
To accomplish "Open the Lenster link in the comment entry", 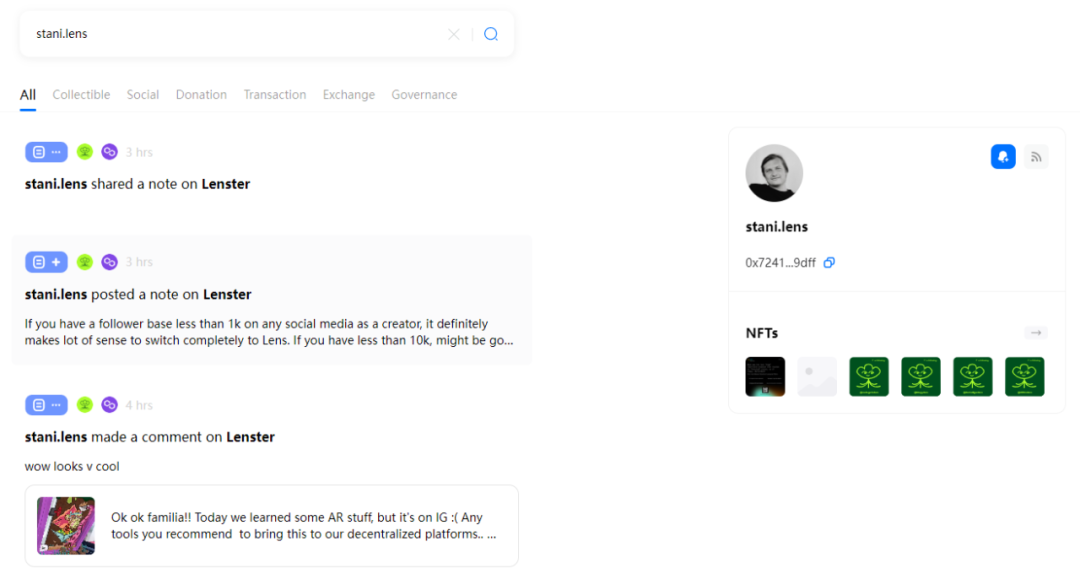I will pyautogui.click(x=250, y=437).
